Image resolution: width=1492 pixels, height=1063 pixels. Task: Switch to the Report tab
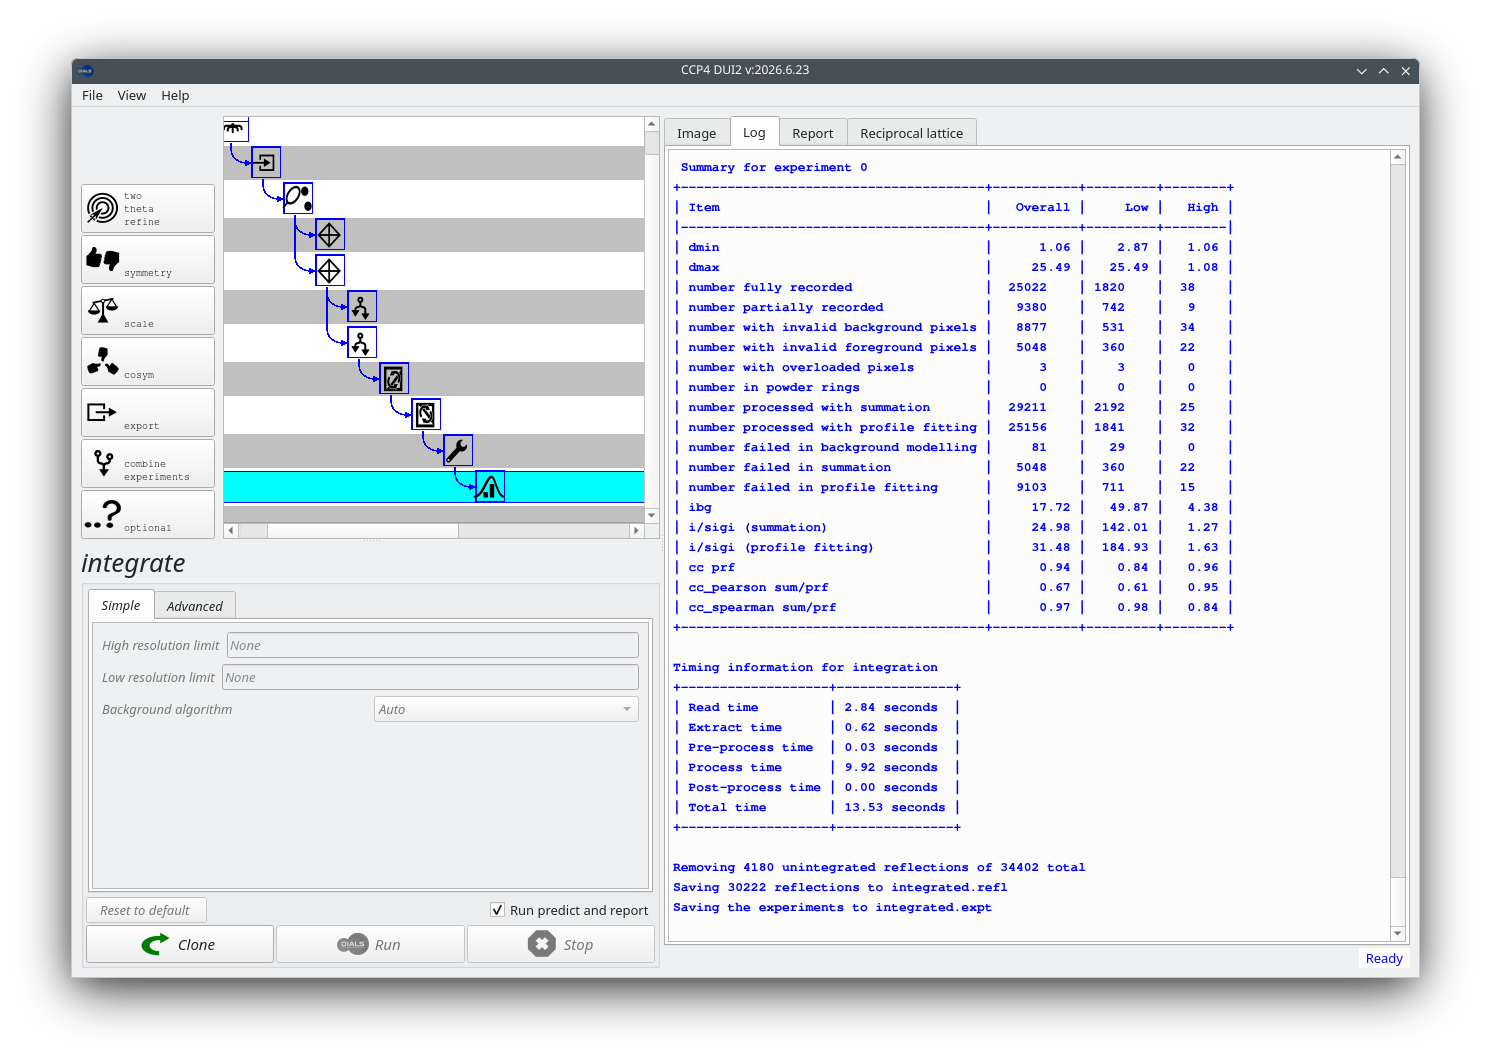tap(813, 133)
